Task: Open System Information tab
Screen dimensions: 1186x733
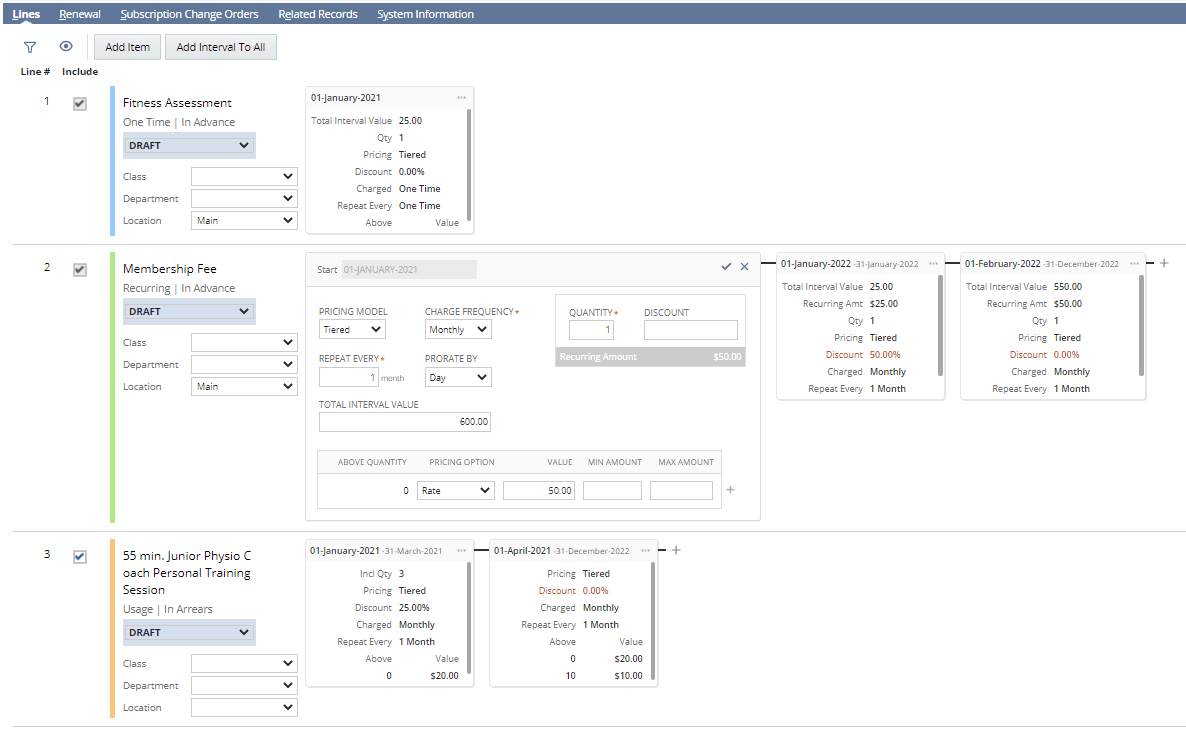Action: click(x=426, y=14)
